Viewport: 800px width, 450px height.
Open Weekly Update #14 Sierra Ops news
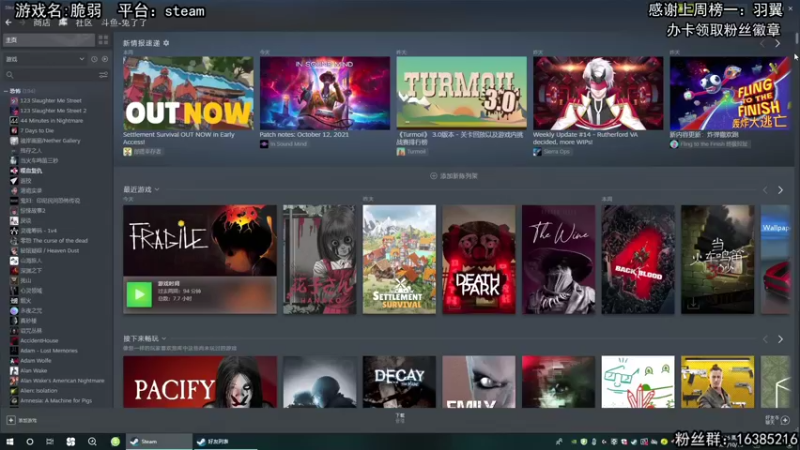598,93
